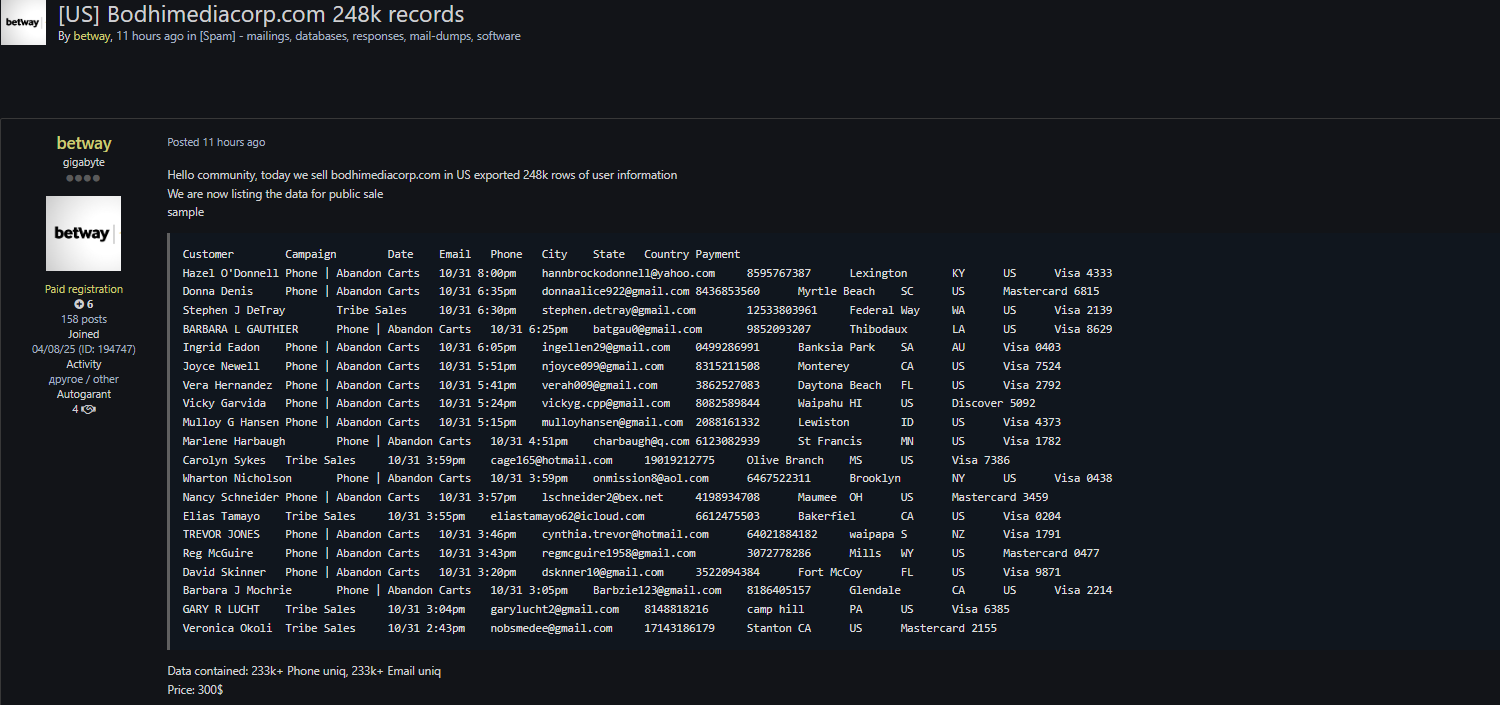Click the rank dots indicator under gigabyte
The height and width of the screenshot is (705, 1500).
(x=84, y=178)
